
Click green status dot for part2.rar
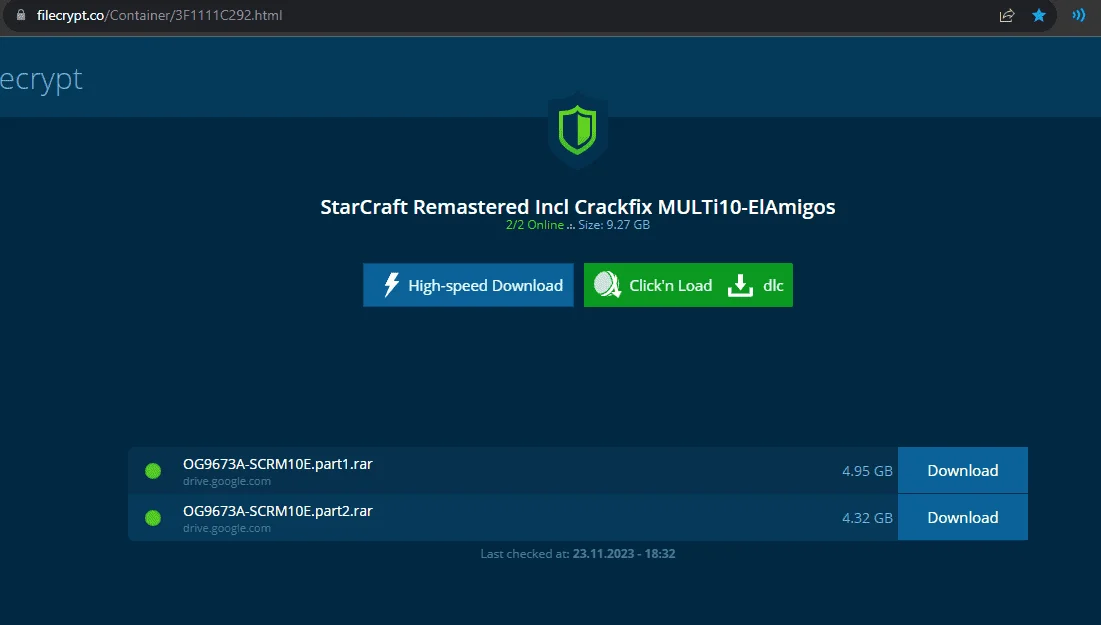pos(153,518)
